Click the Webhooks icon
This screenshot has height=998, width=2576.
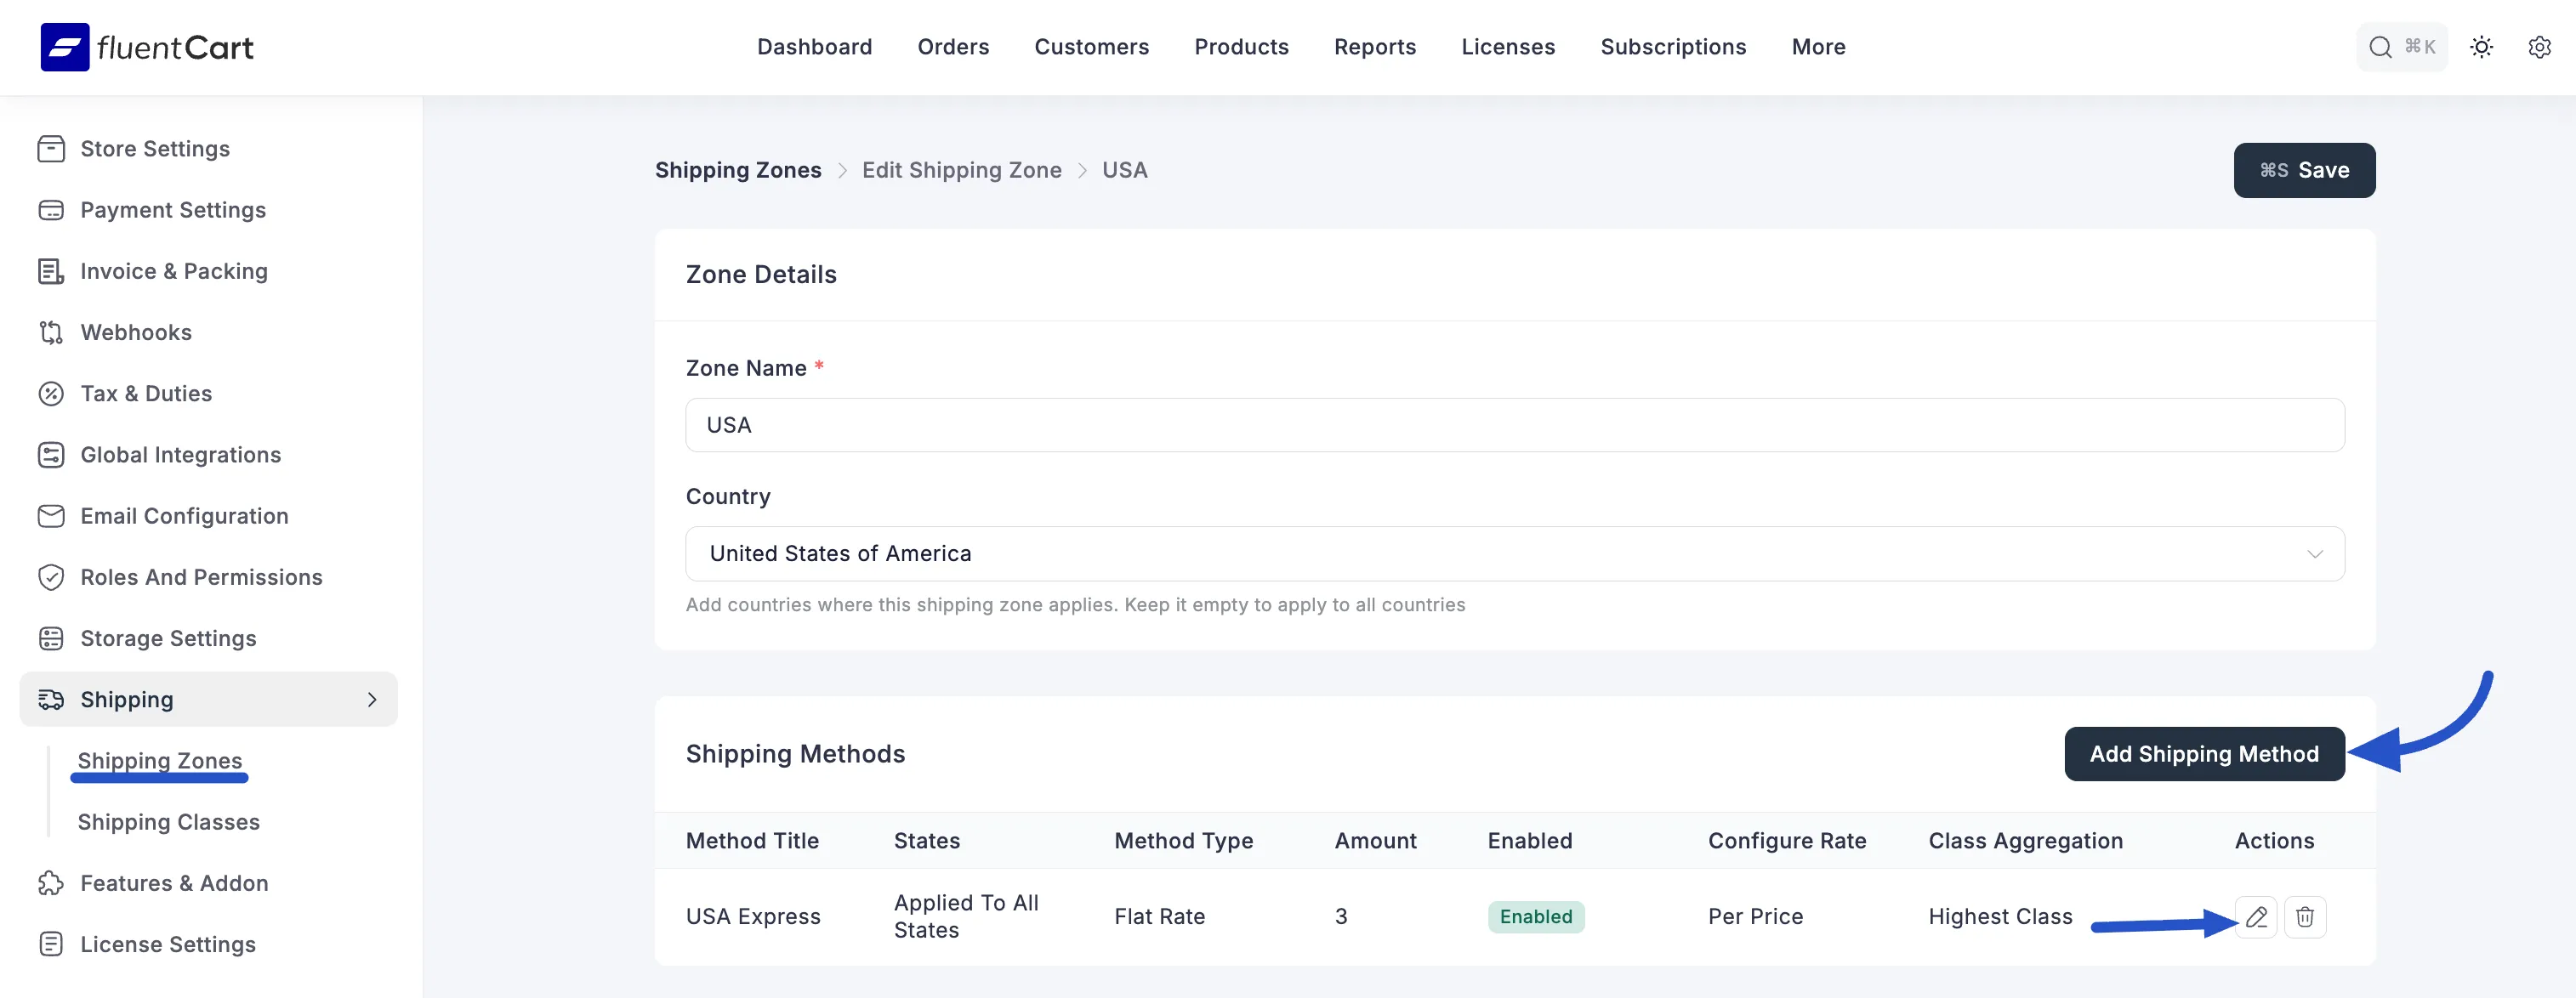[x=52, y=332]
